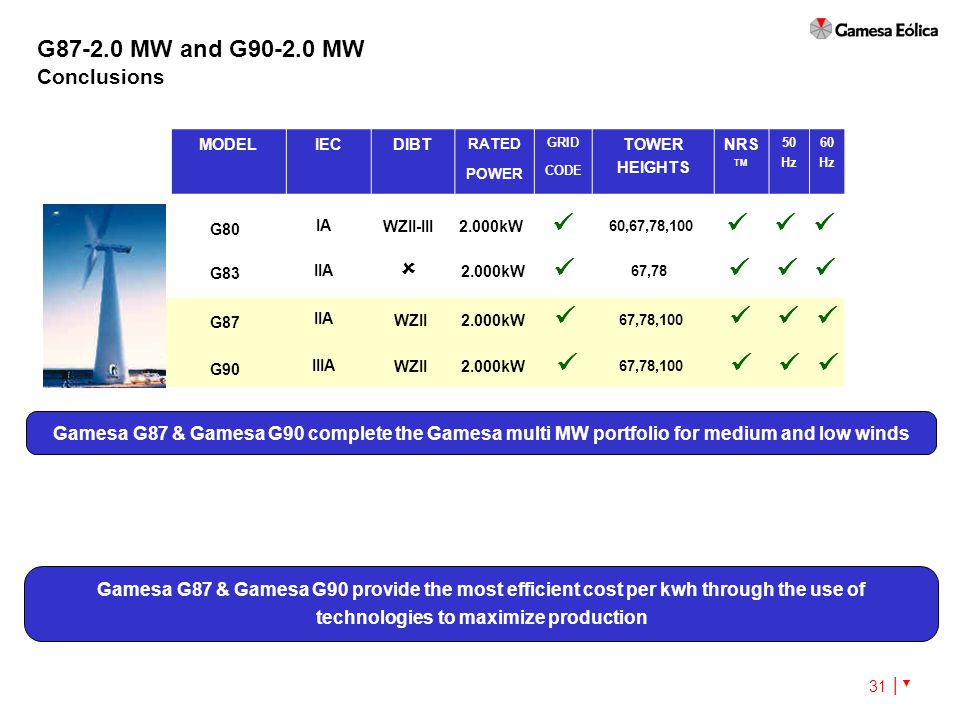
Task: Click 67,78,100 in the G90 row
Action: pos(651,366)
